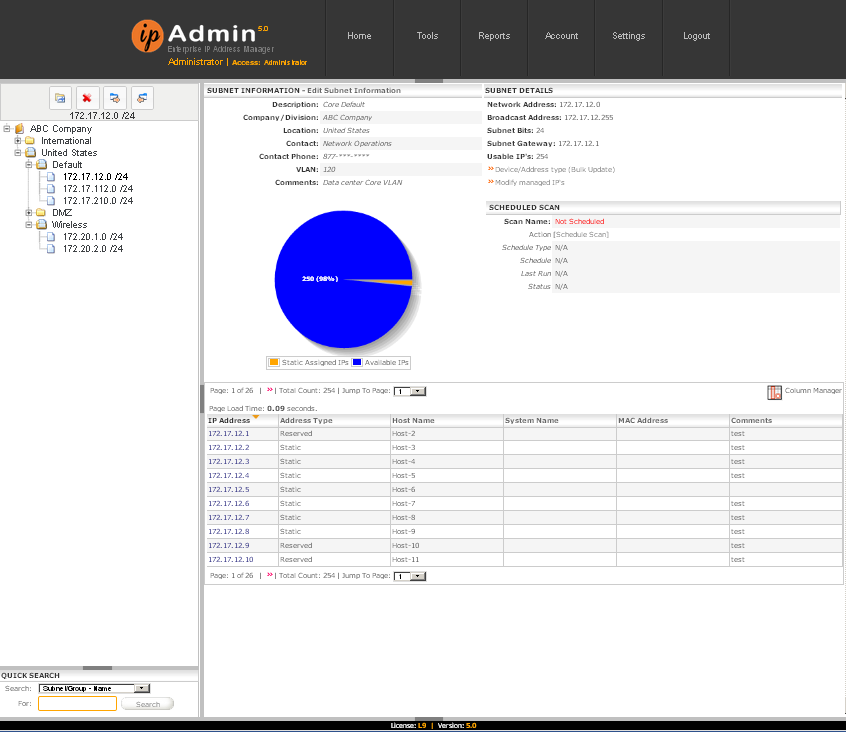Click the DMZ folder icon

click(x=41, y=213)
